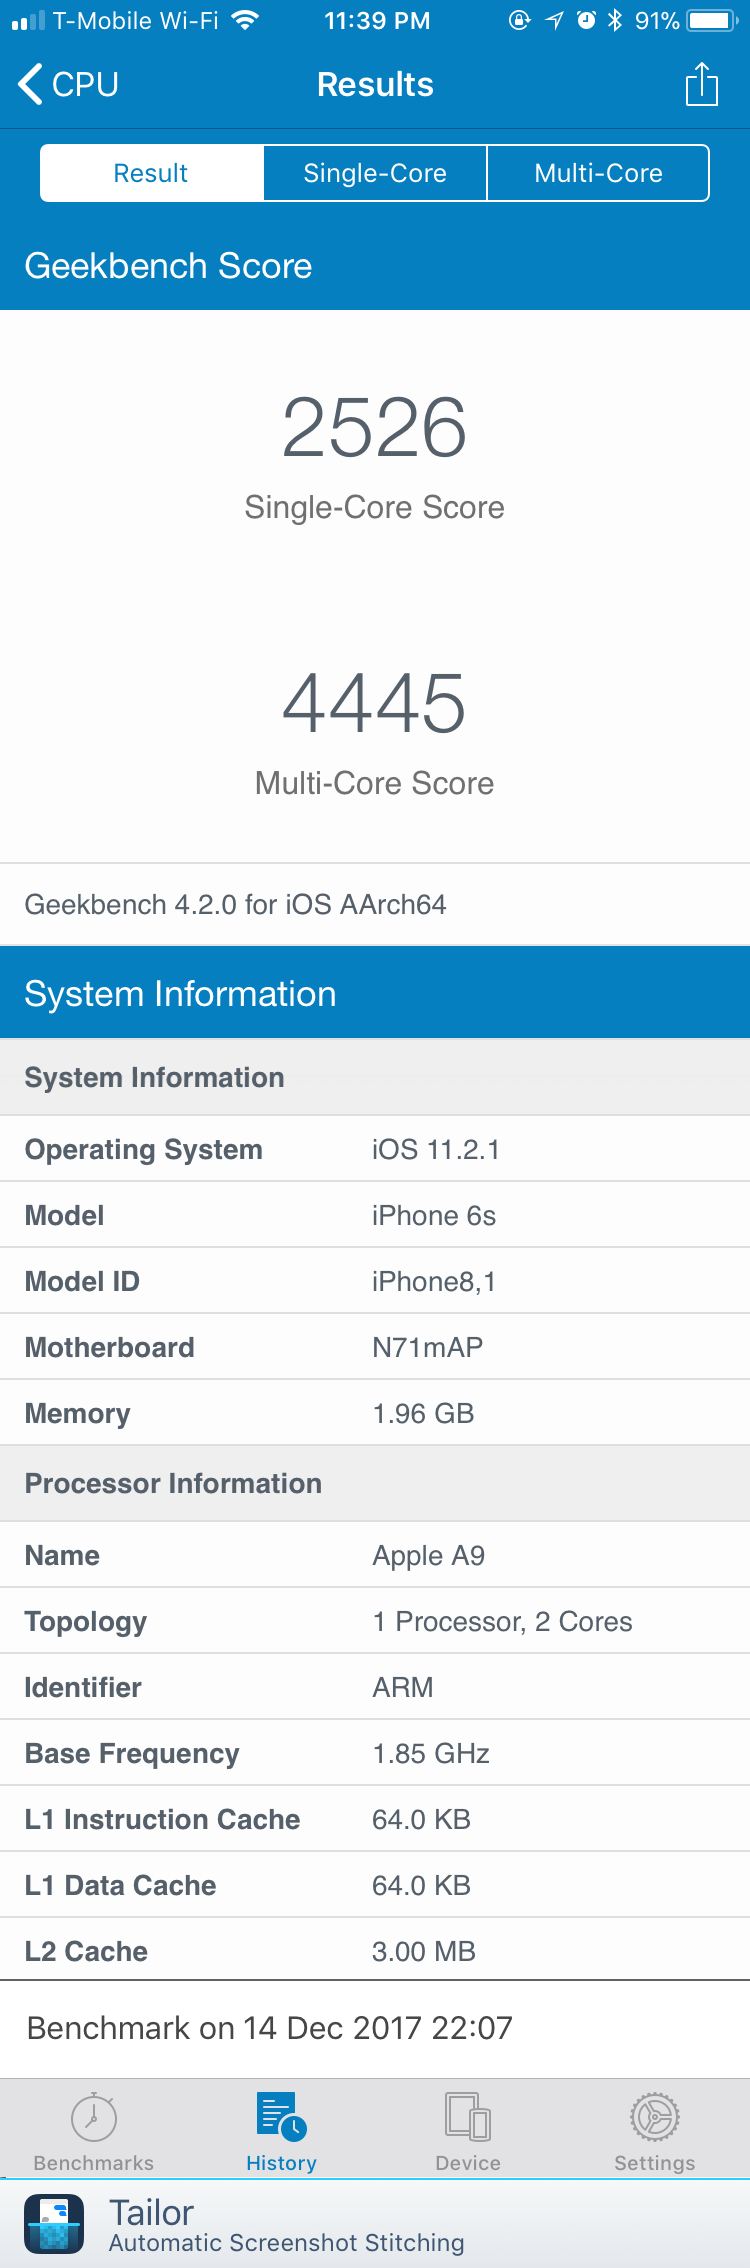The image size is (750, 2268).
Task: Tap the Geekbench 4.2.0 version text
Action: (235, 904)
